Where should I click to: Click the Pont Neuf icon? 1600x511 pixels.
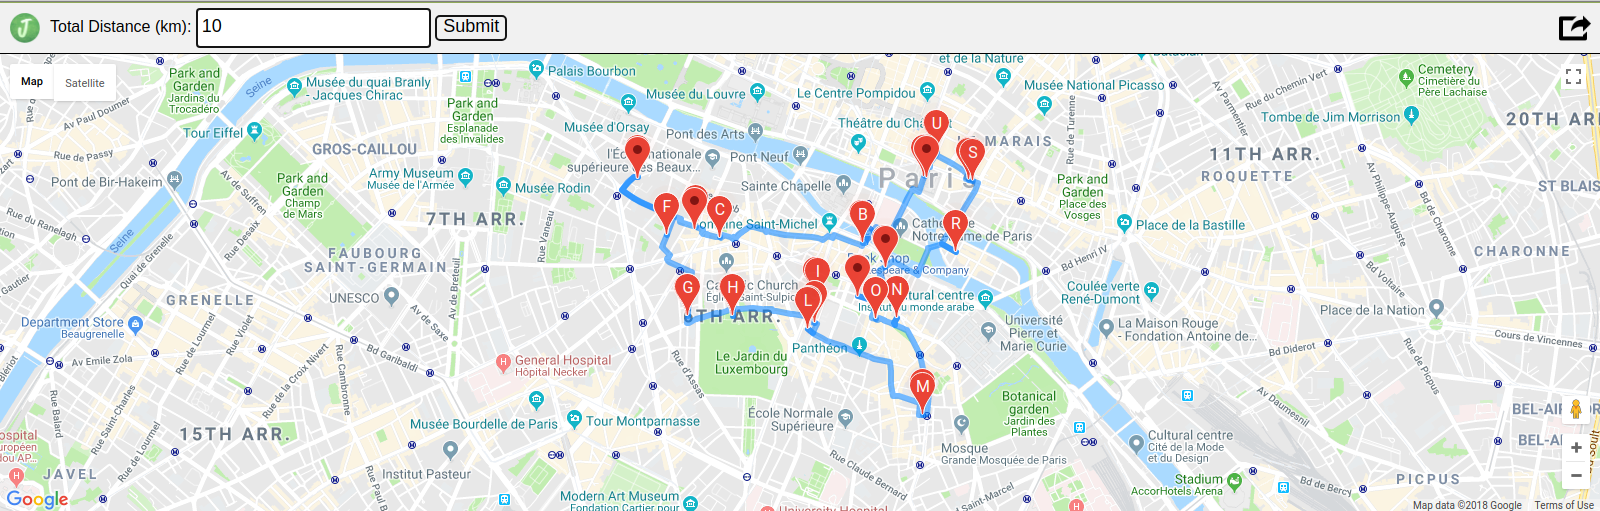[x=800, y=155]
